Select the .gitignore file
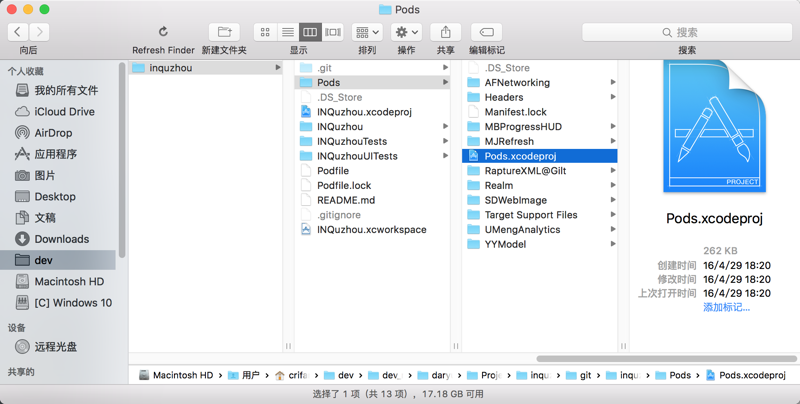The image size is (800, 404). tap(372, 215)
